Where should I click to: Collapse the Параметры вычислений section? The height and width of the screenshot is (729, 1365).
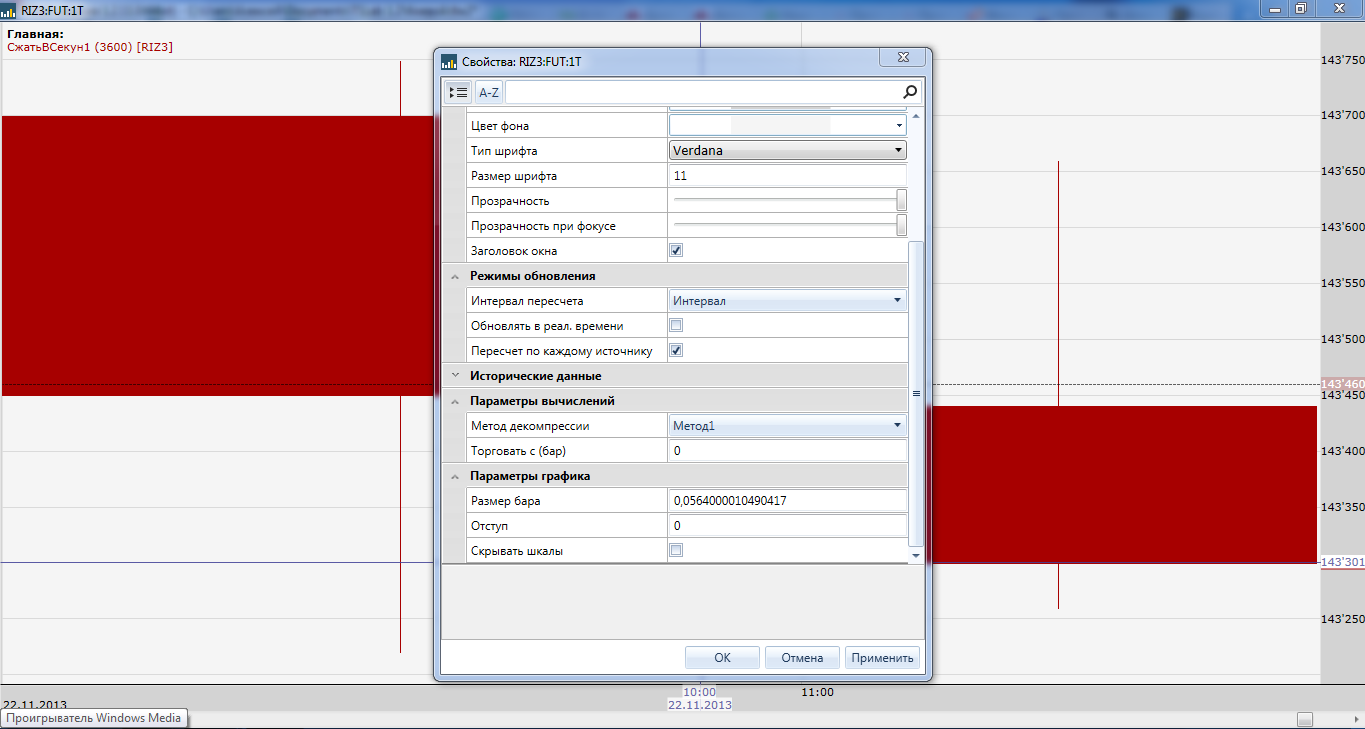pos(455,401)
